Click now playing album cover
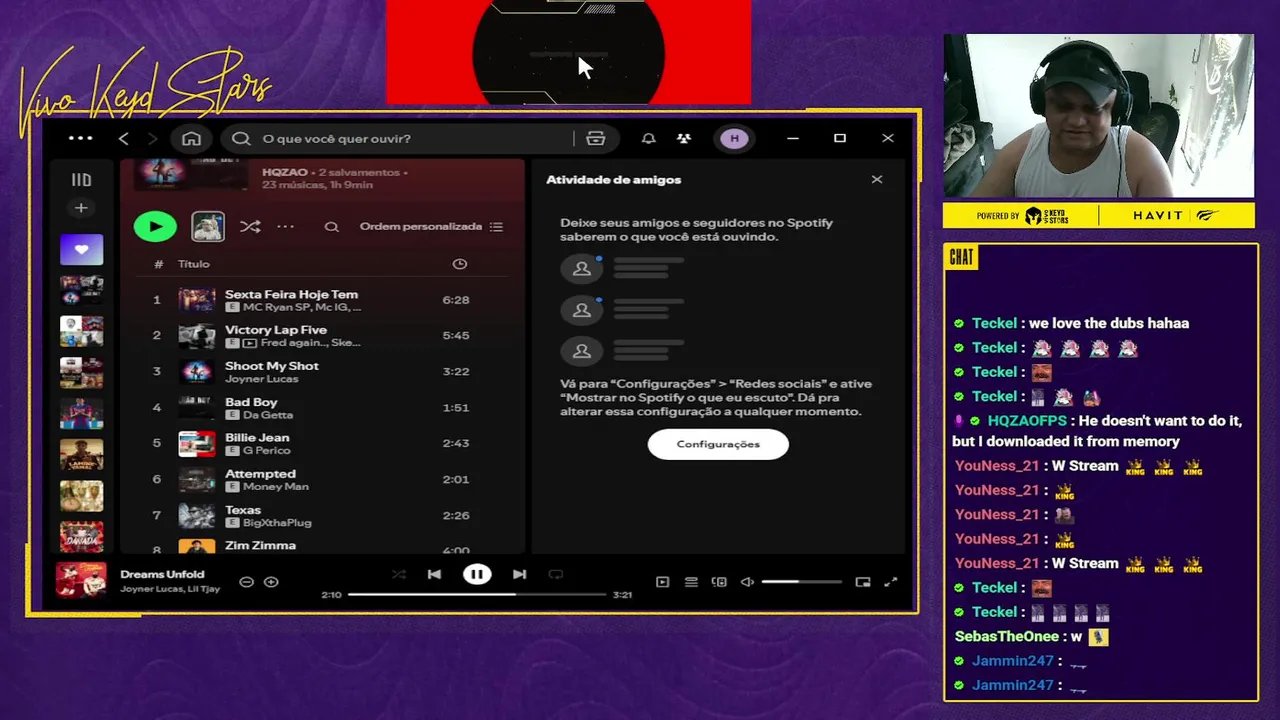 click(81, 580)
